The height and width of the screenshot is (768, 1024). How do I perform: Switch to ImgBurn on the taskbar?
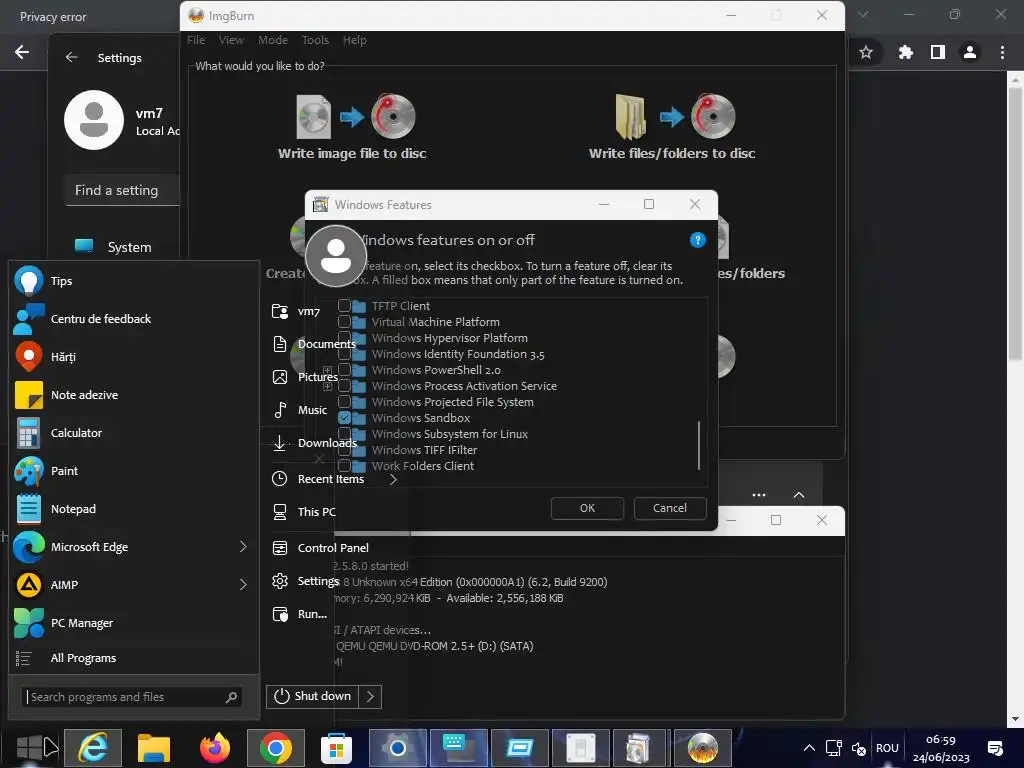point(703,748)
